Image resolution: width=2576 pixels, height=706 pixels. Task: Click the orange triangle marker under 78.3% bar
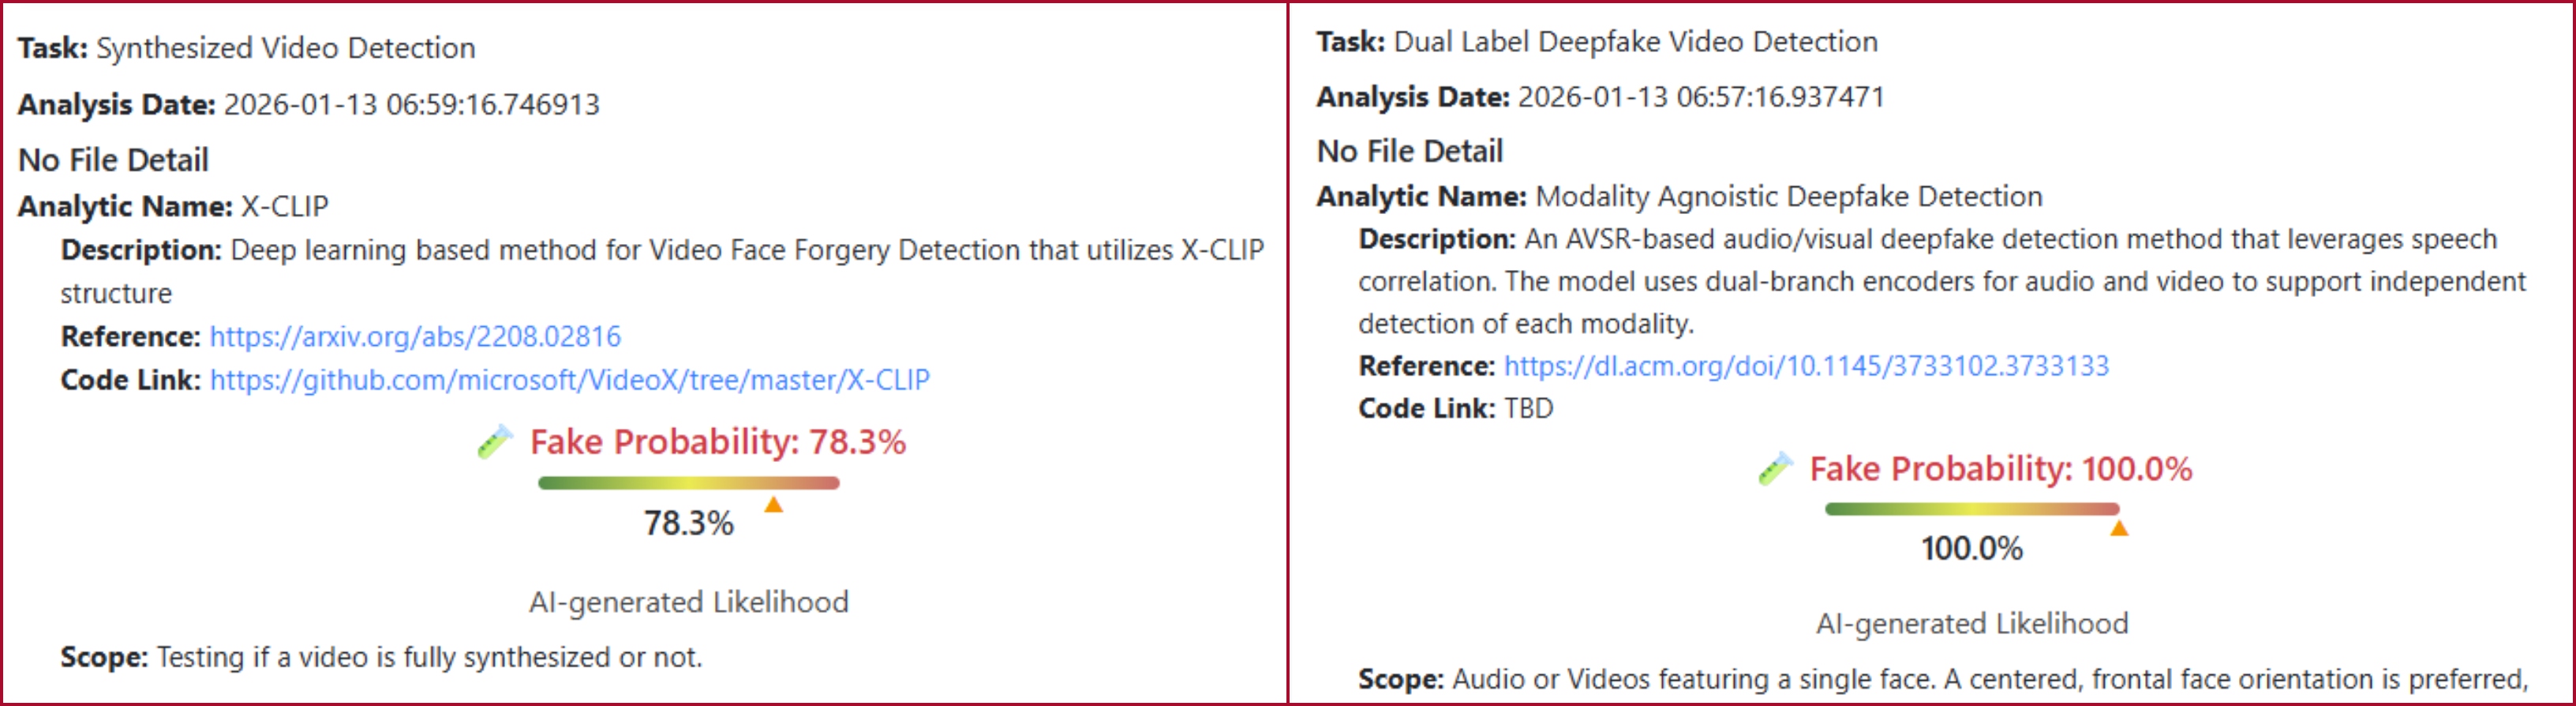[x=773, y=505]
